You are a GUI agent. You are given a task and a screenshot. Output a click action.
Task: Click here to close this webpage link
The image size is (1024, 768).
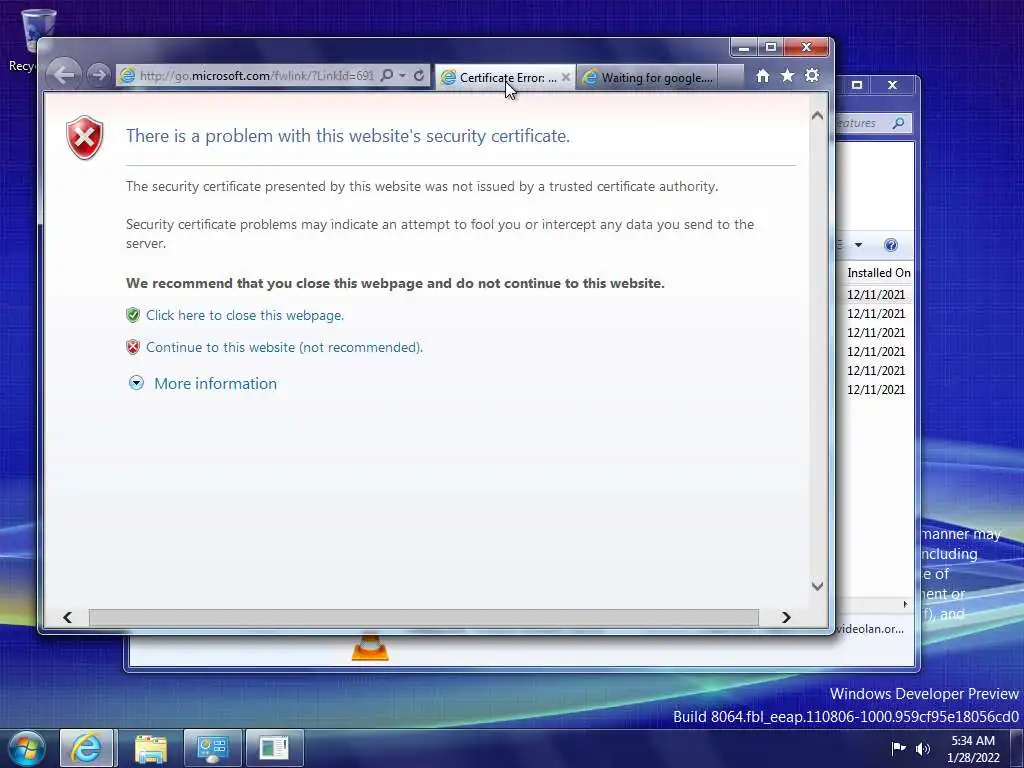pos(245,315)
